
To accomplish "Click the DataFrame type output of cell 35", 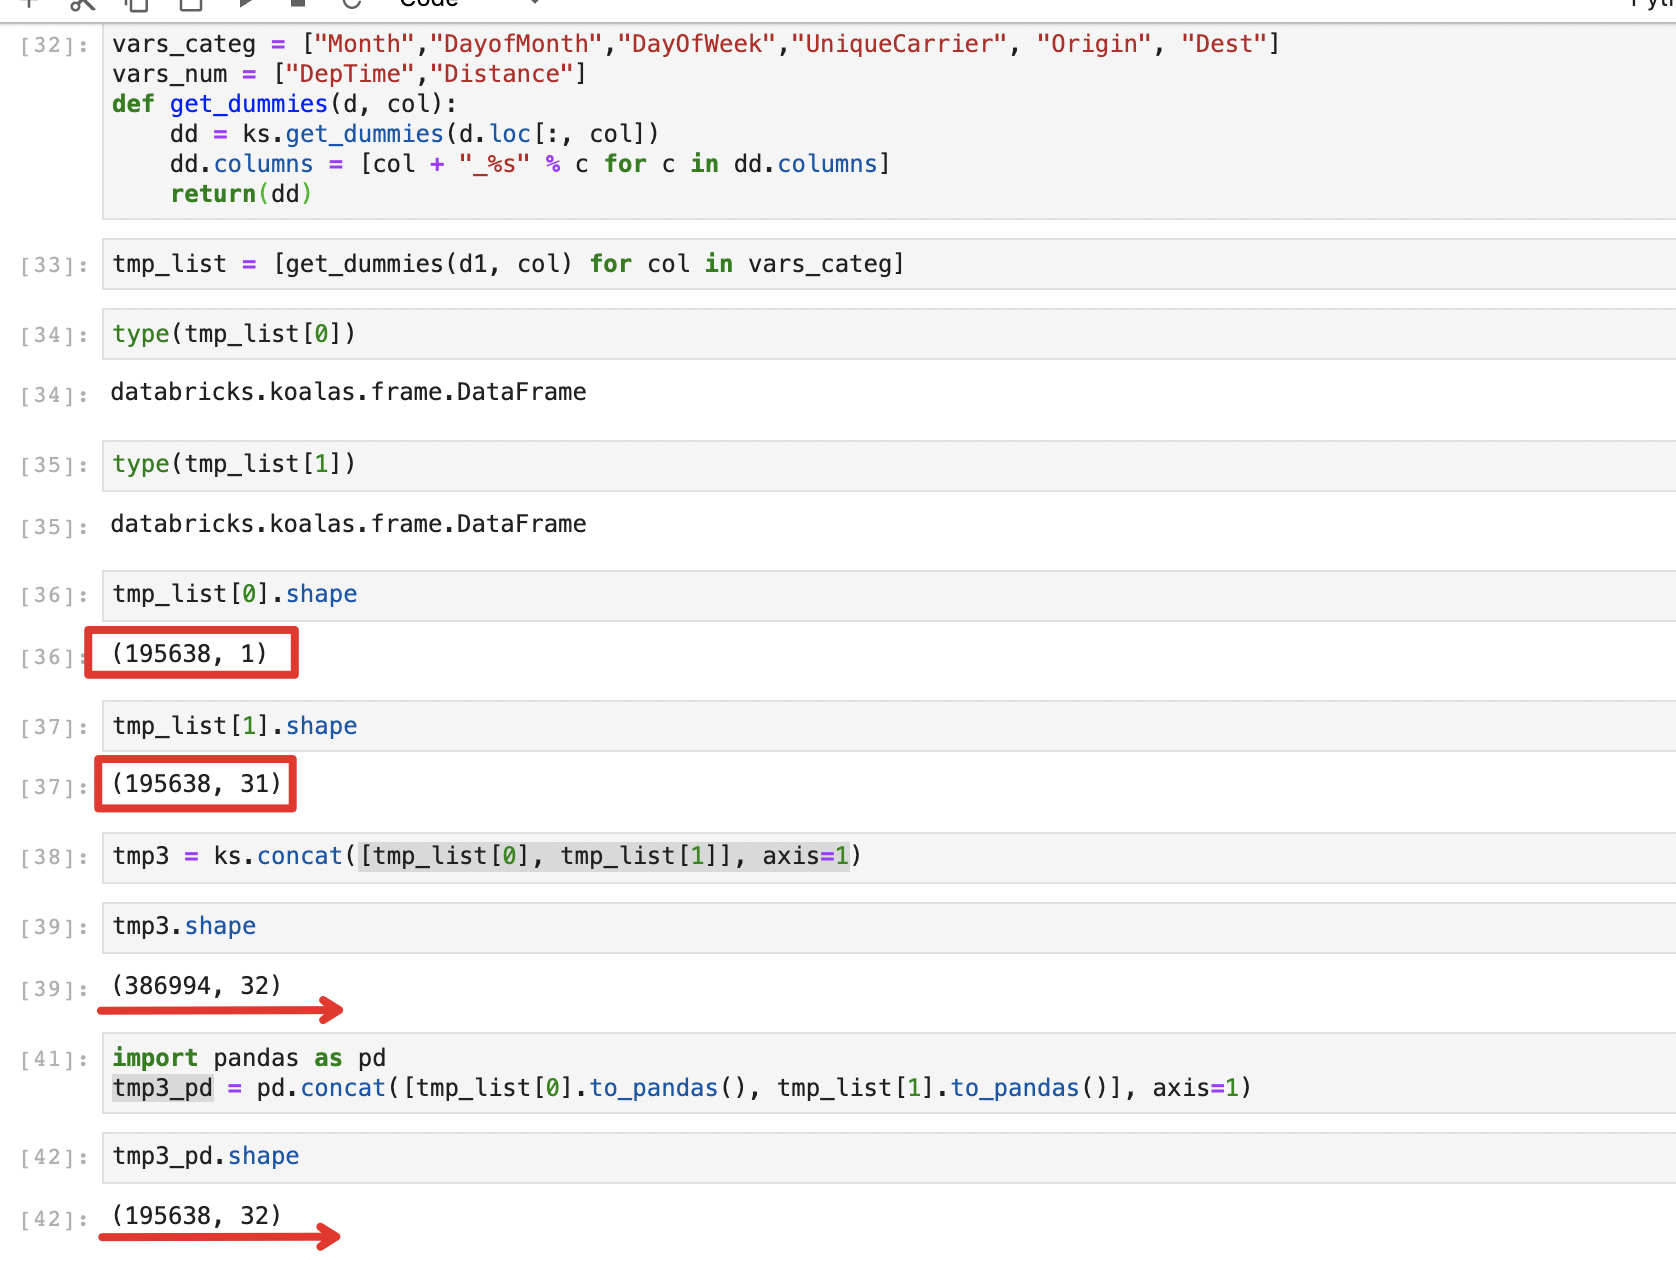I will 349,524.
